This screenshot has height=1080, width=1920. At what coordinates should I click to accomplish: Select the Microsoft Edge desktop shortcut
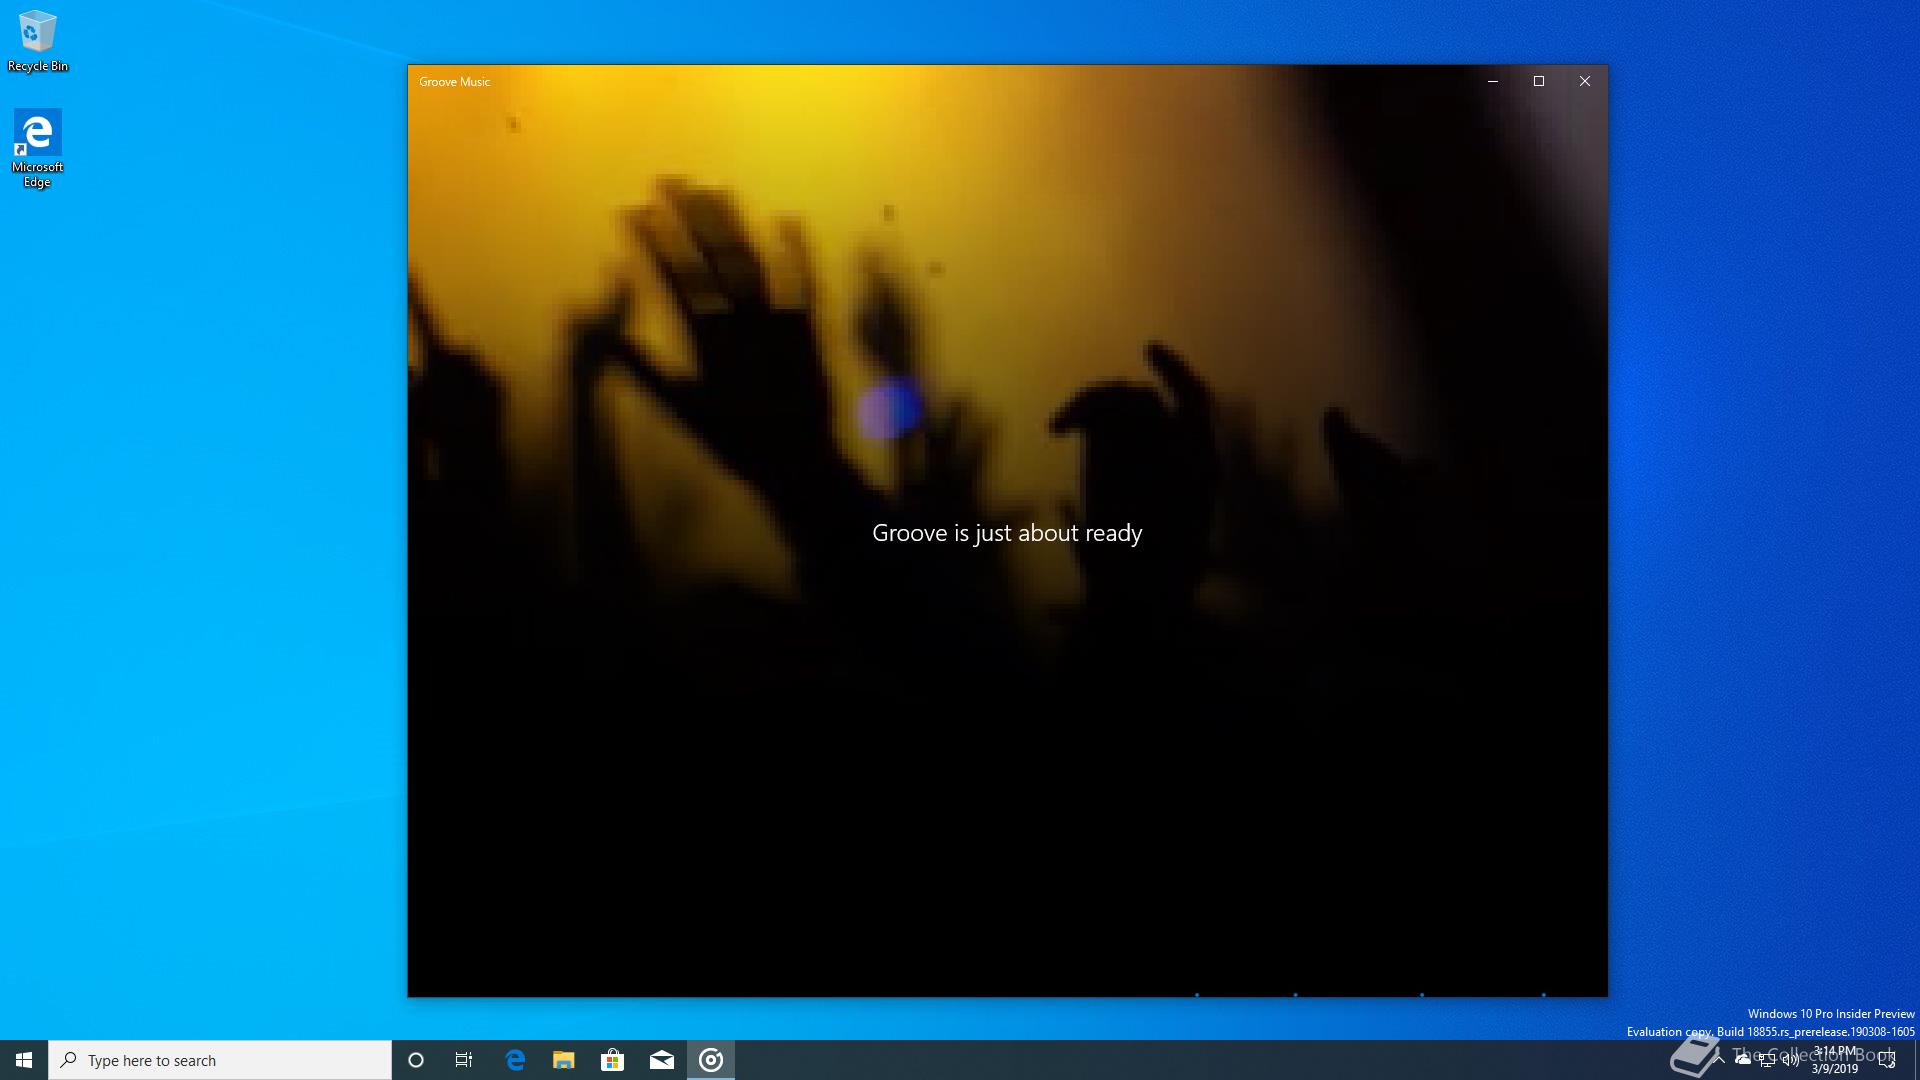tap(38, 148)
